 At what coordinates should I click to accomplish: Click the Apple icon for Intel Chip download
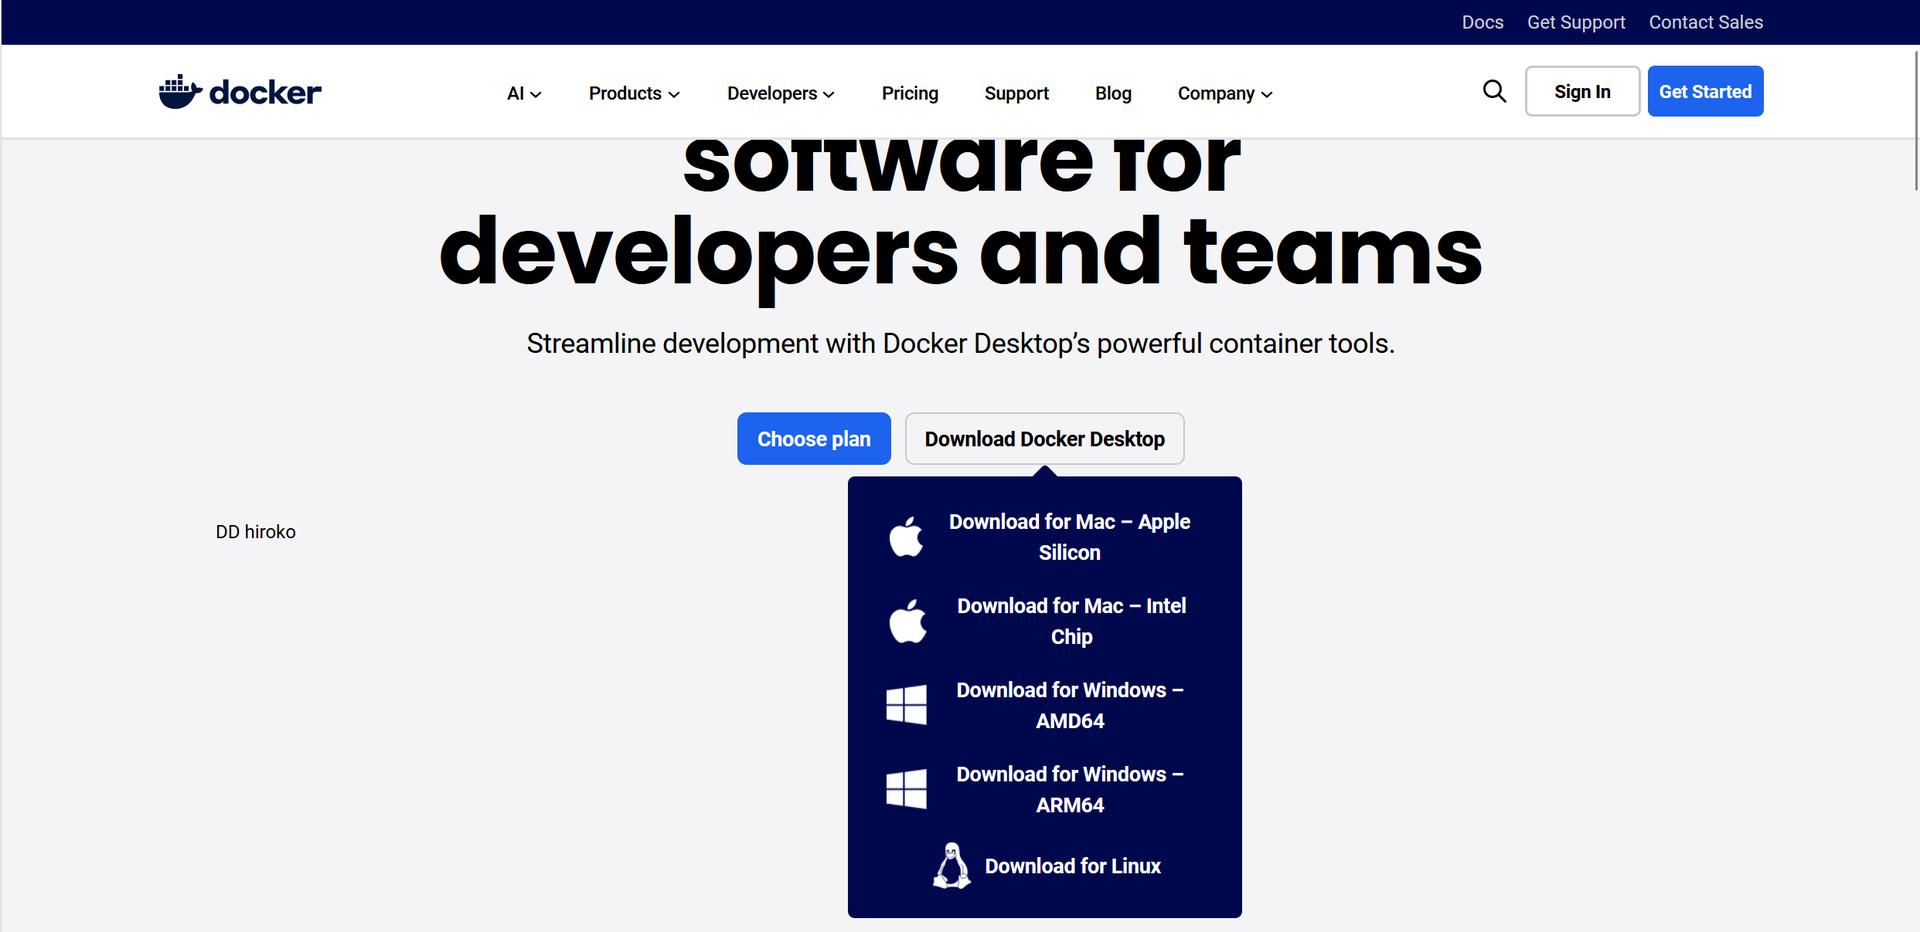907,621
